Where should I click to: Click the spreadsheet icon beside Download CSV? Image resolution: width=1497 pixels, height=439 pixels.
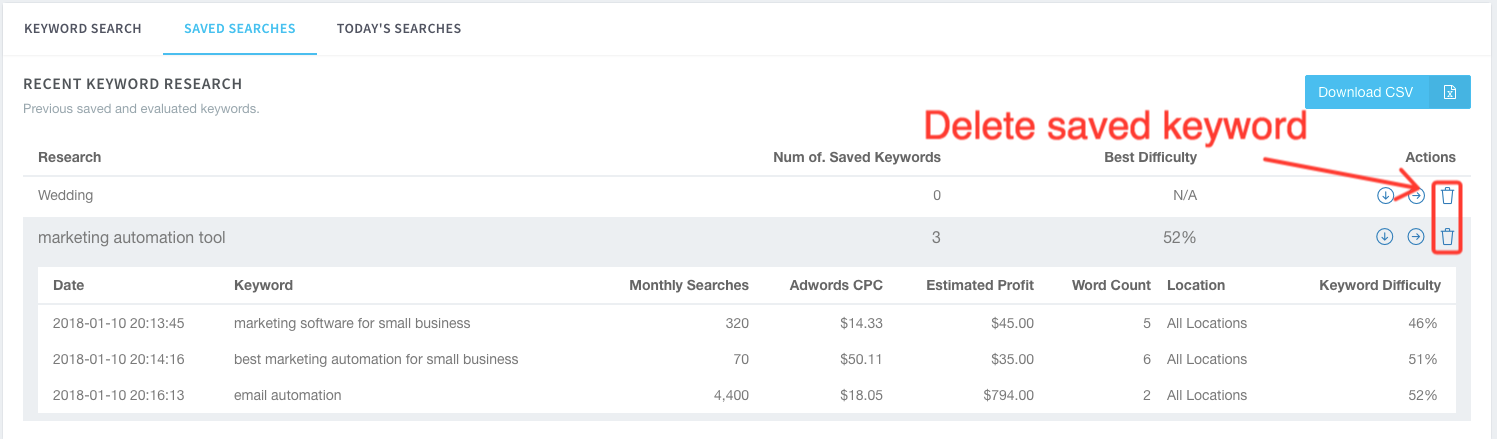pos(1450,92)
